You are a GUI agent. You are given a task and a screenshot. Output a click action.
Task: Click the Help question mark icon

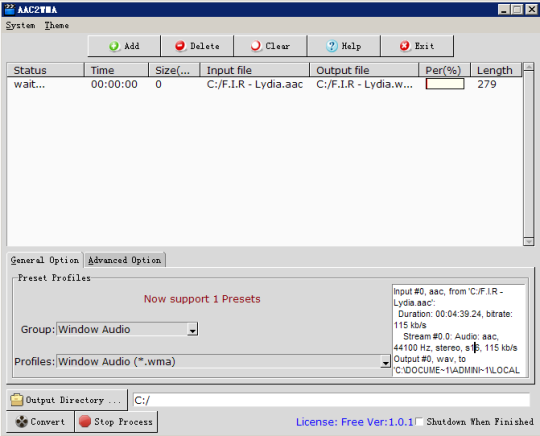332,46
